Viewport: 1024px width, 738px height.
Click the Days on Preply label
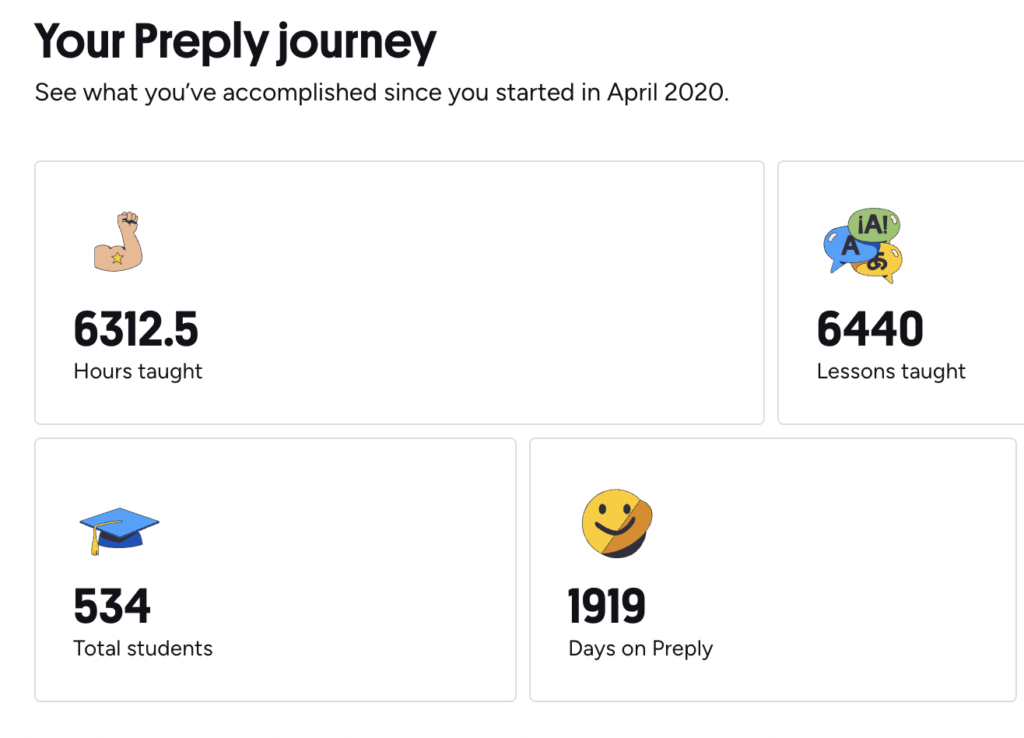(641, 649)
